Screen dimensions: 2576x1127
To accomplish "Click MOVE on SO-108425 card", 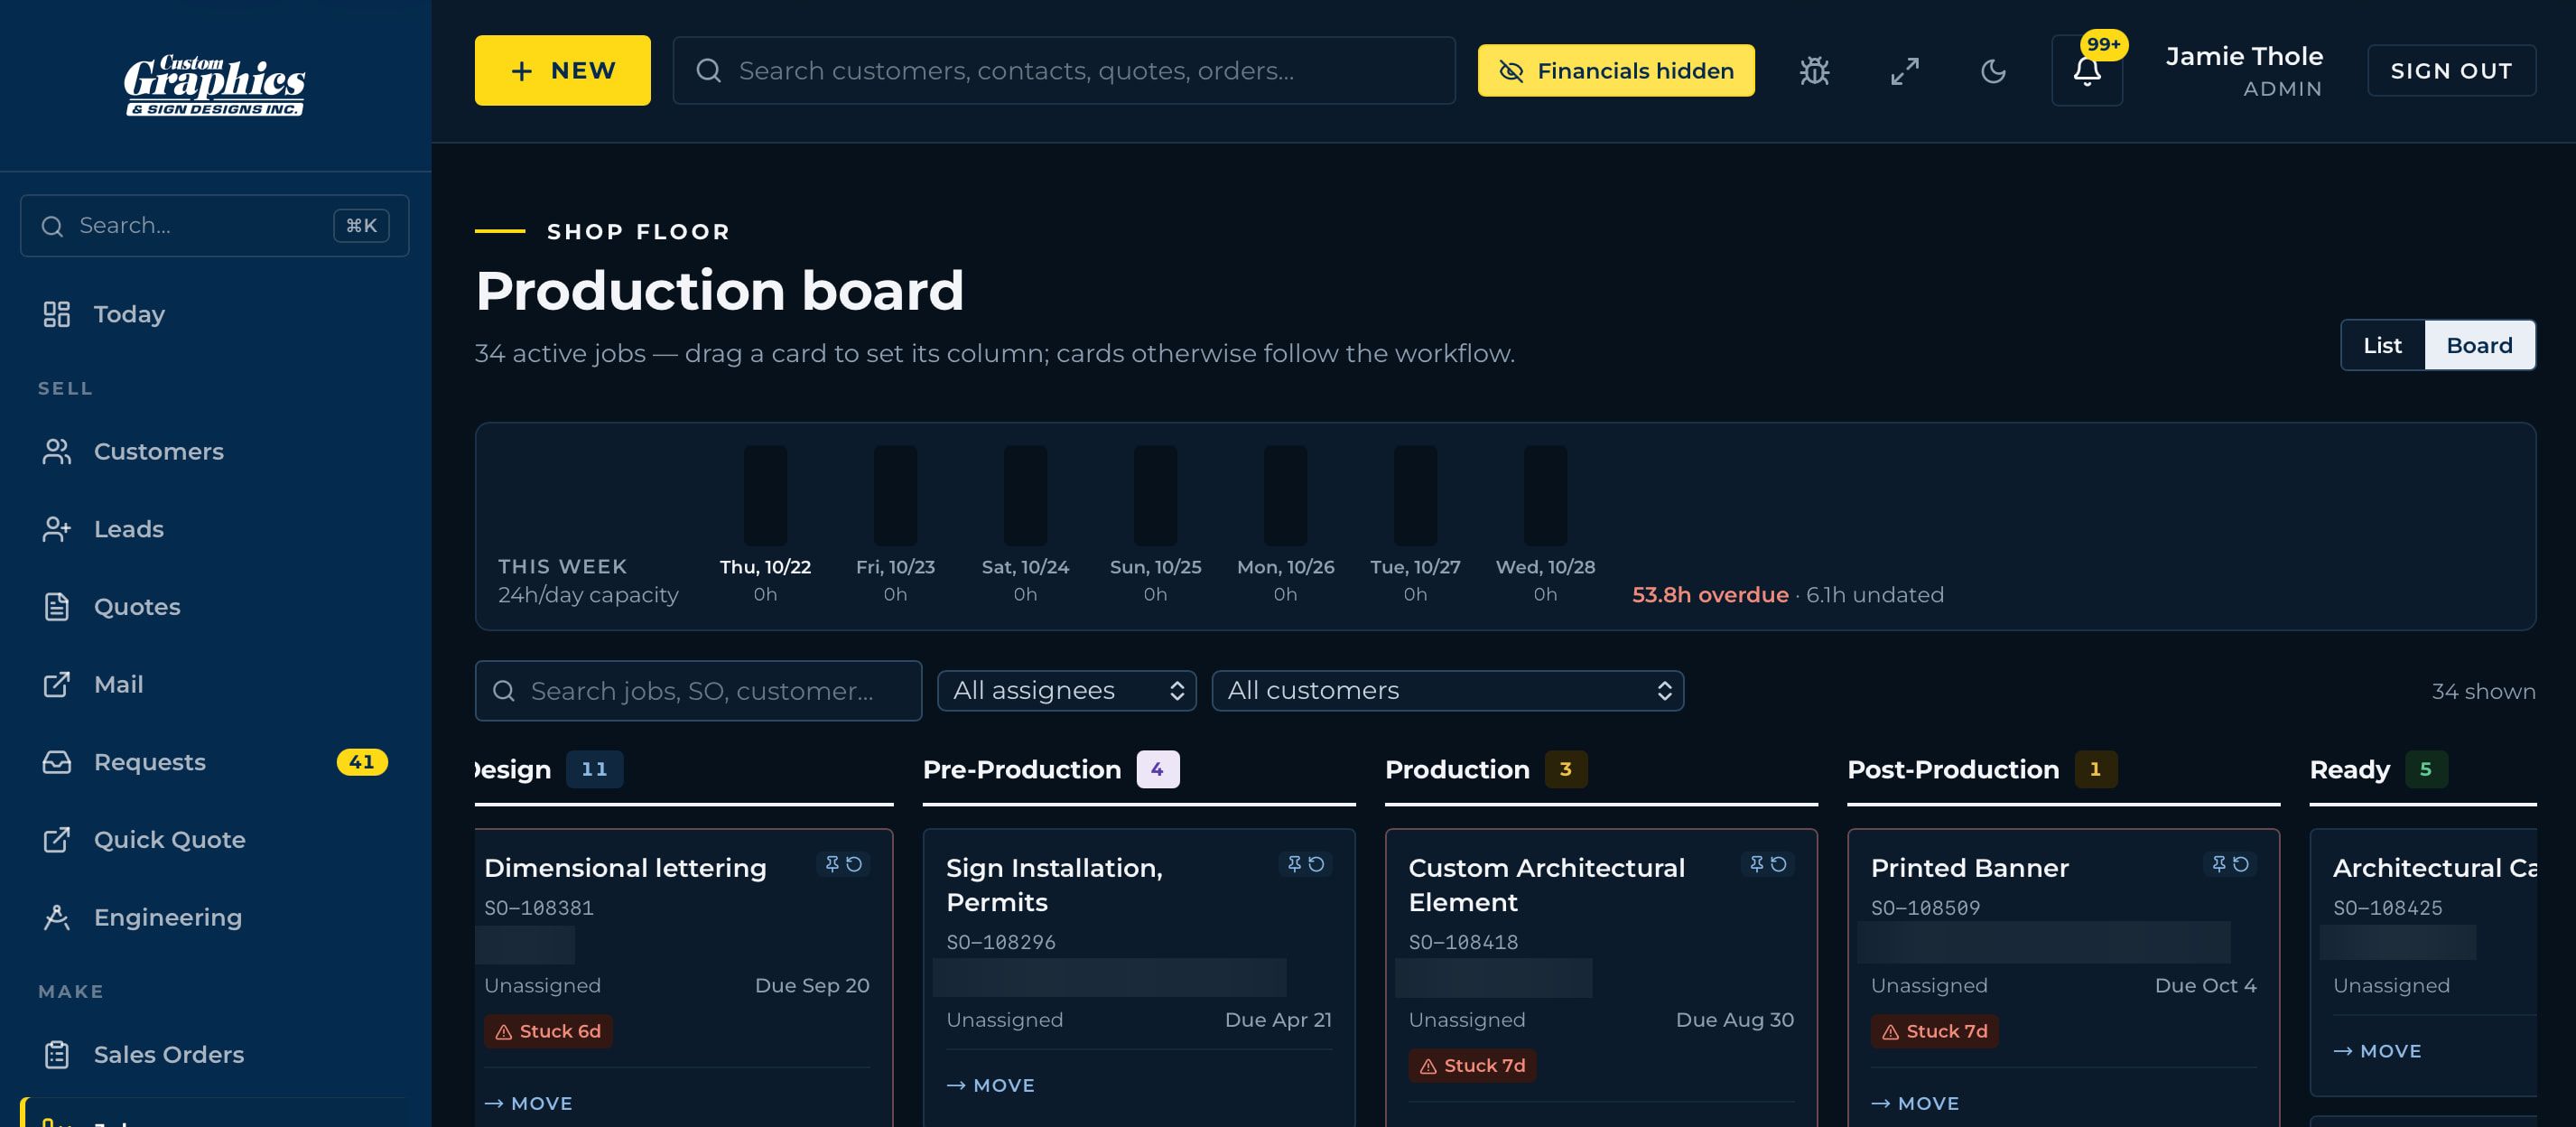I will tap(2377, 1052).
